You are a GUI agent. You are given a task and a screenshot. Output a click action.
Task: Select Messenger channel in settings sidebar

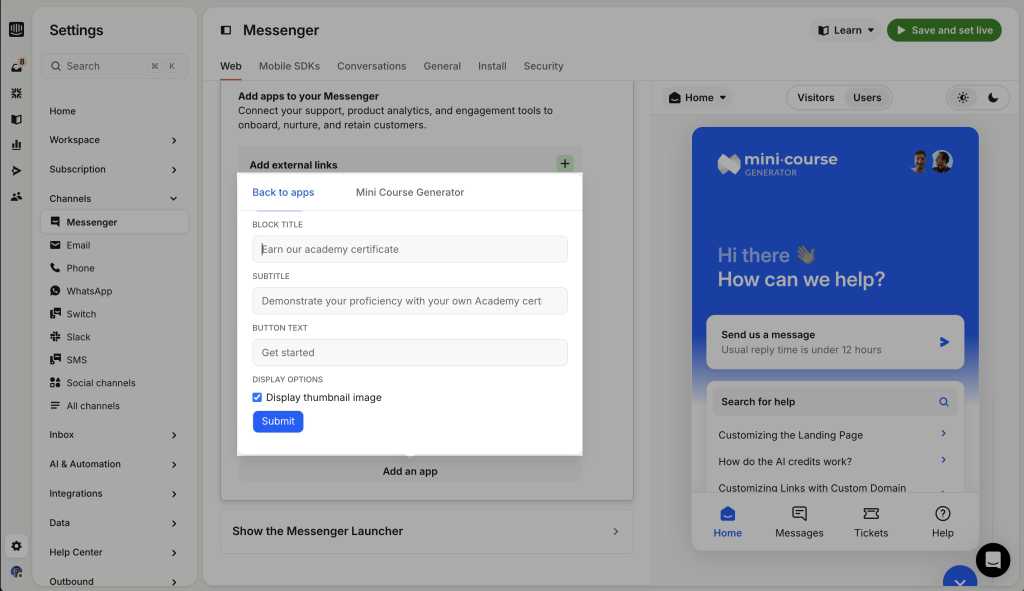[x=115, y=222]
